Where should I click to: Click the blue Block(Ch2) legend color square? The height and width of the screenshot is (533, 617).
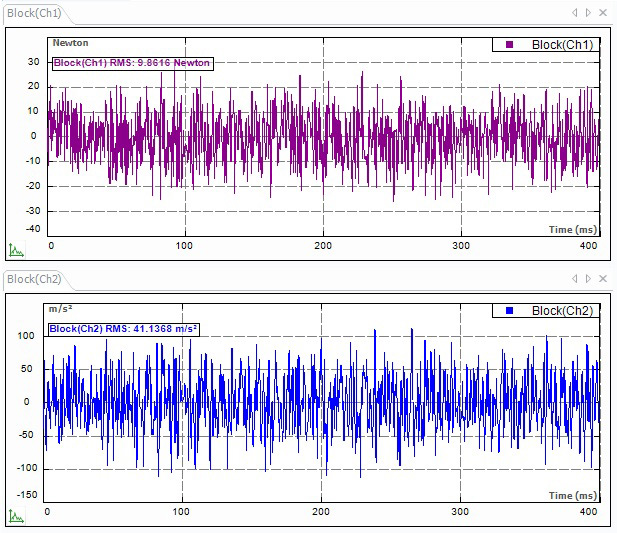tap(509, 311)
